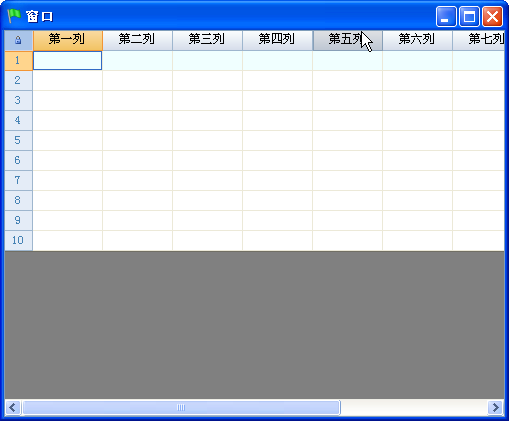Select the 第六列 column header
The width and height of the screenshot is (509, 421).
coord(418,40)
